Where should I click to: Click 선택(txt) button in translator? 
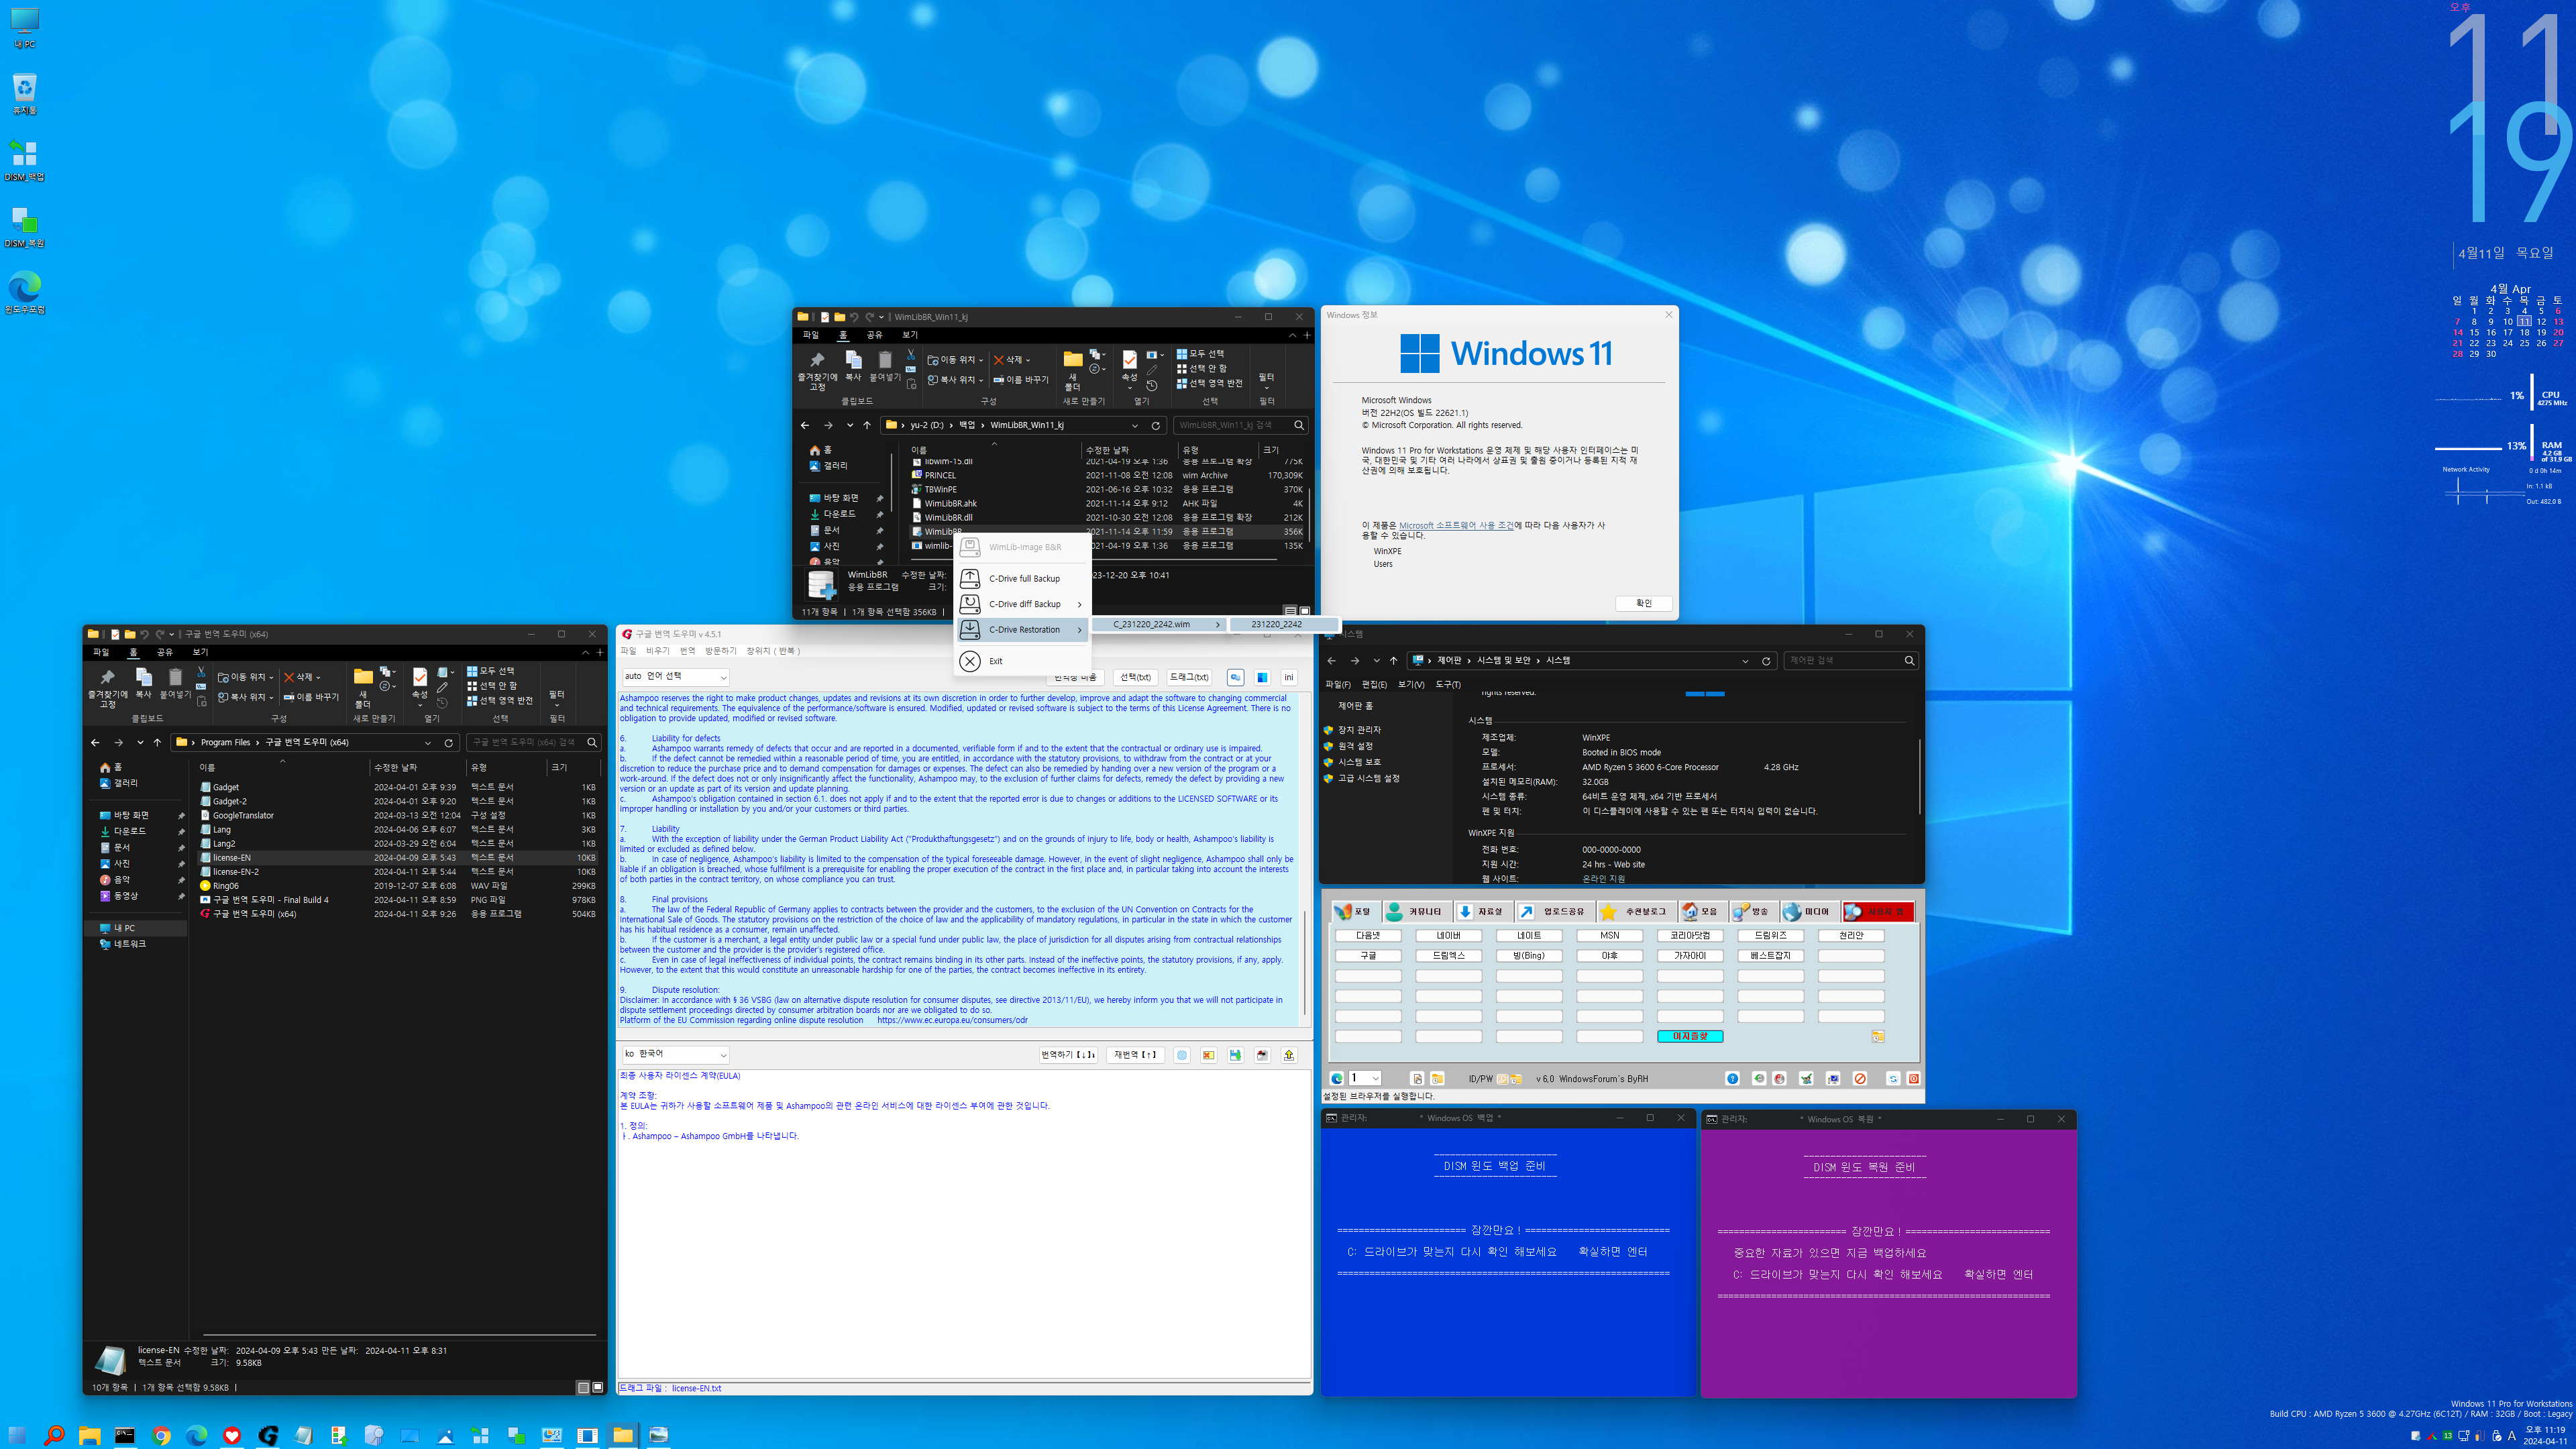1135,677
